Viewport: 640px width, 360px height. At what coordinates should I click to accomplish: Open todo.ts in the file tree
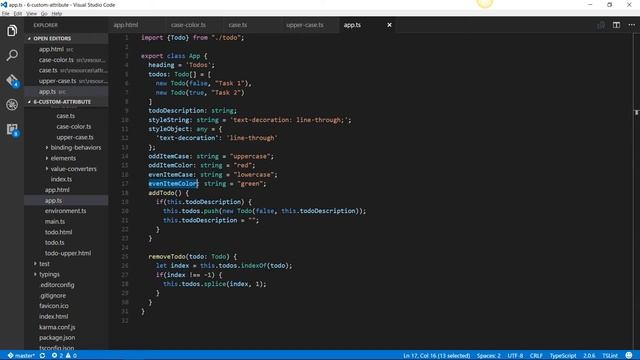point(54,242)
